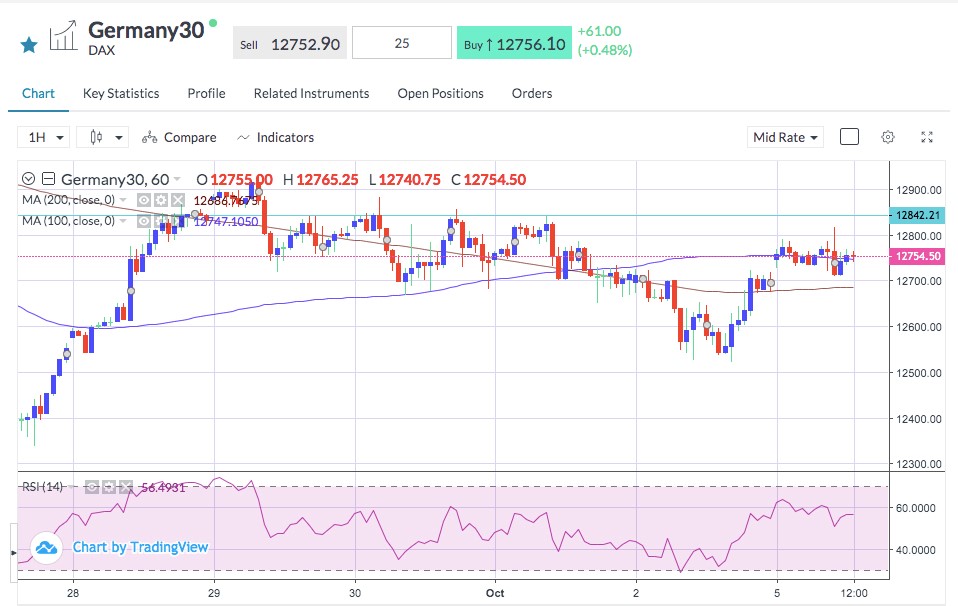This screenshot has height=606, width=958.
Task: Click the 29 date label on the time axis
Action: pos(214,593)
